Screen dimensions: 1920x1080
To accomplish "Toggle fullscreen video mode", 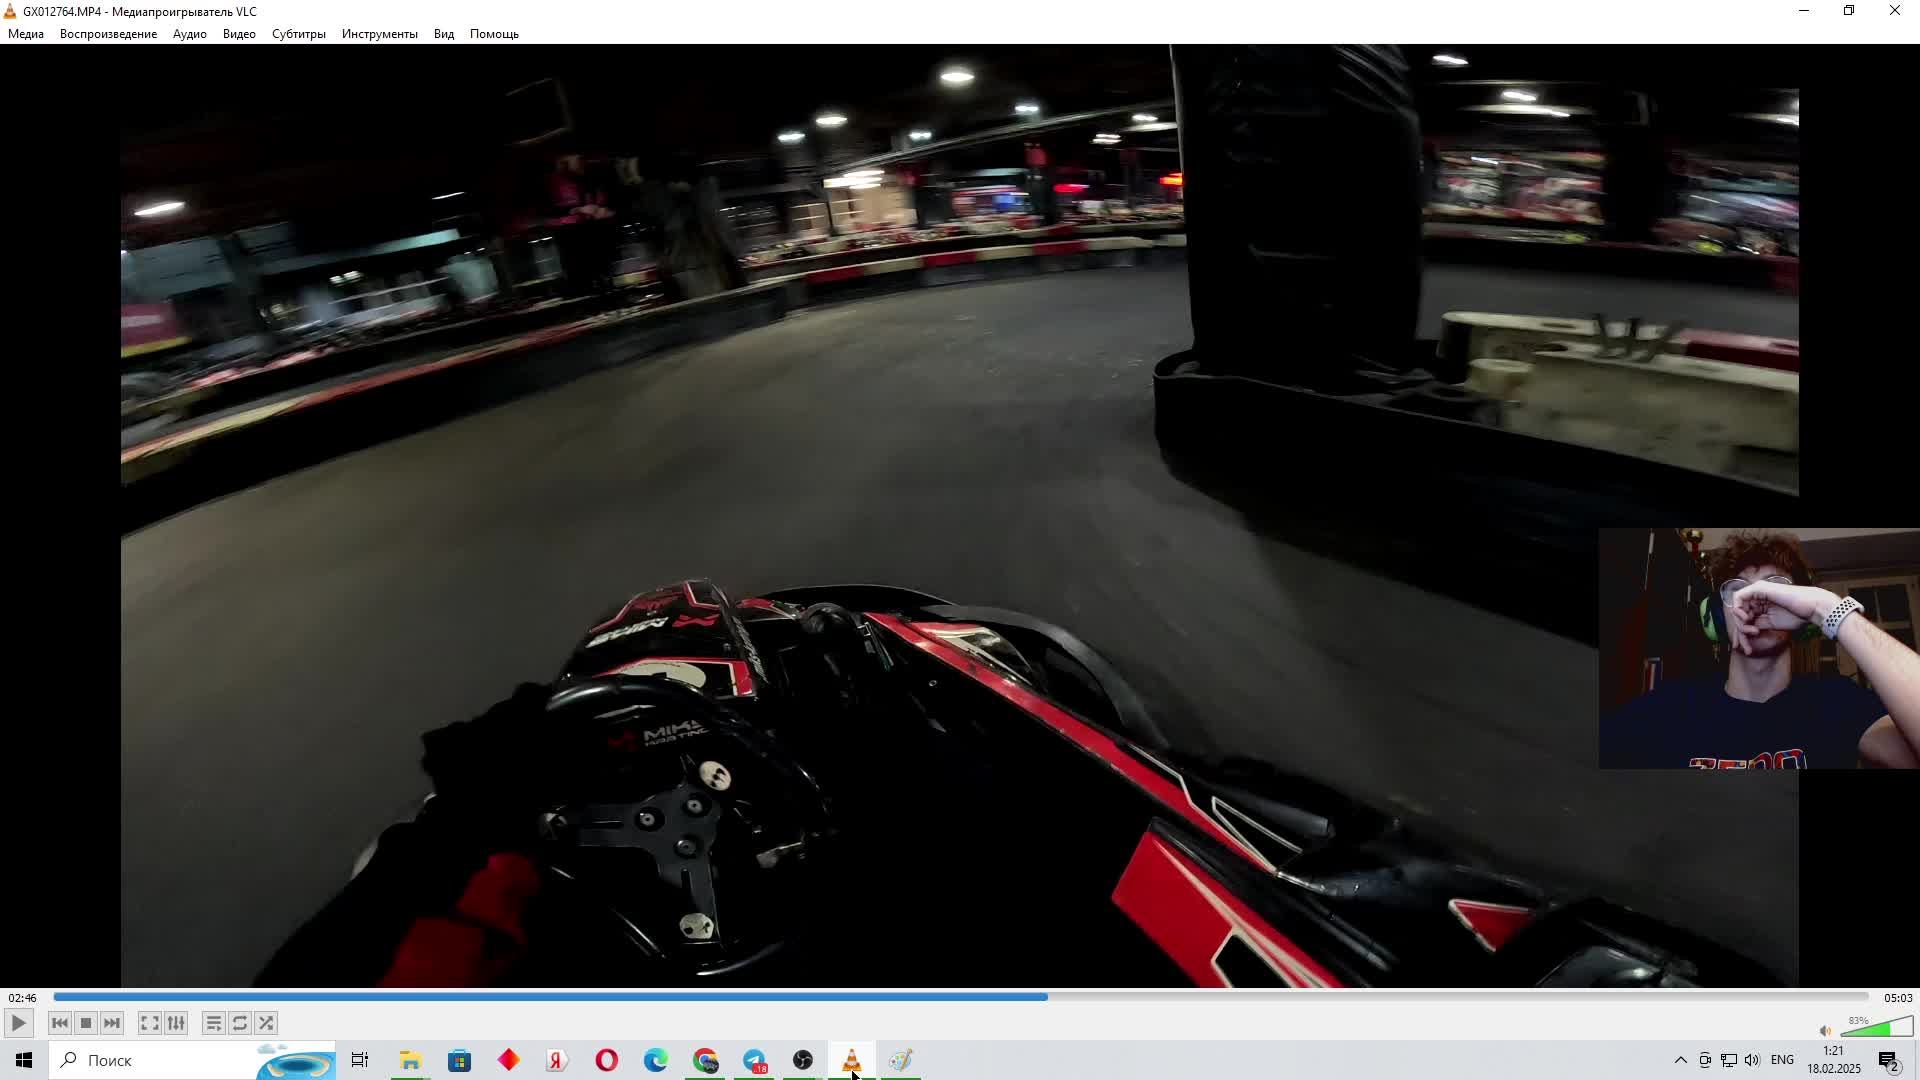I will click(149, 1023).
